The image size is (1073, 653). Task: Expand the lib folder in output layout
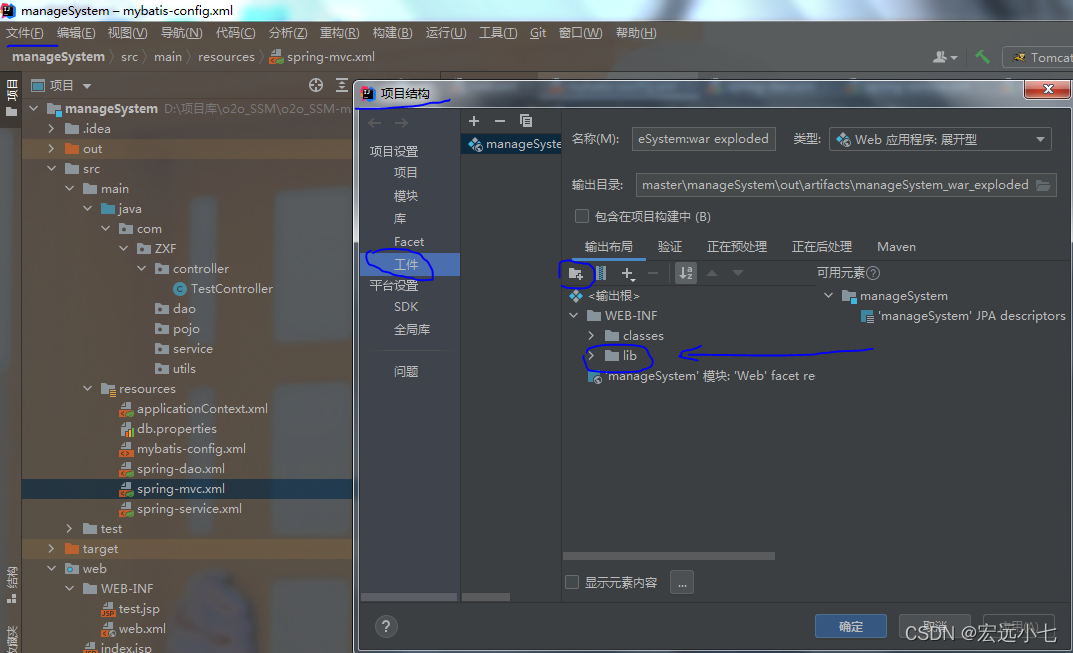tap(591, 356)
